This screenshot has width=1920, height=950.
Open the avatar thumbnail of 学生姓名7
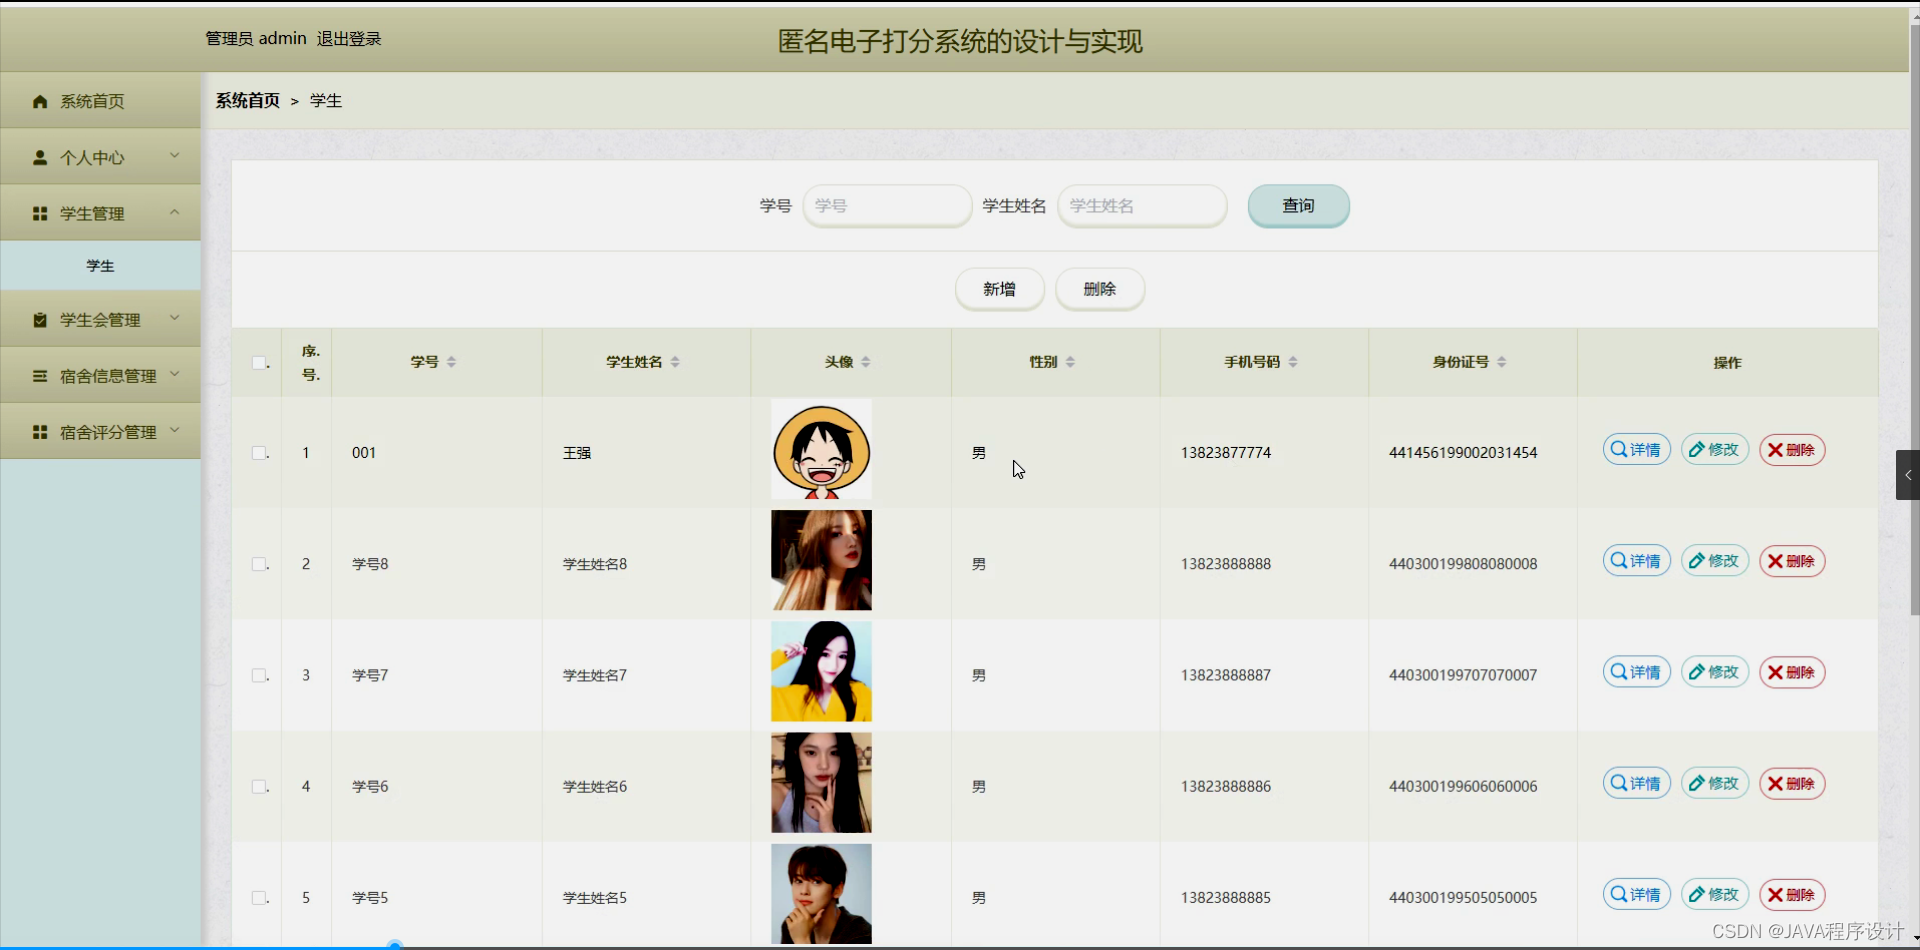(821, 671)
